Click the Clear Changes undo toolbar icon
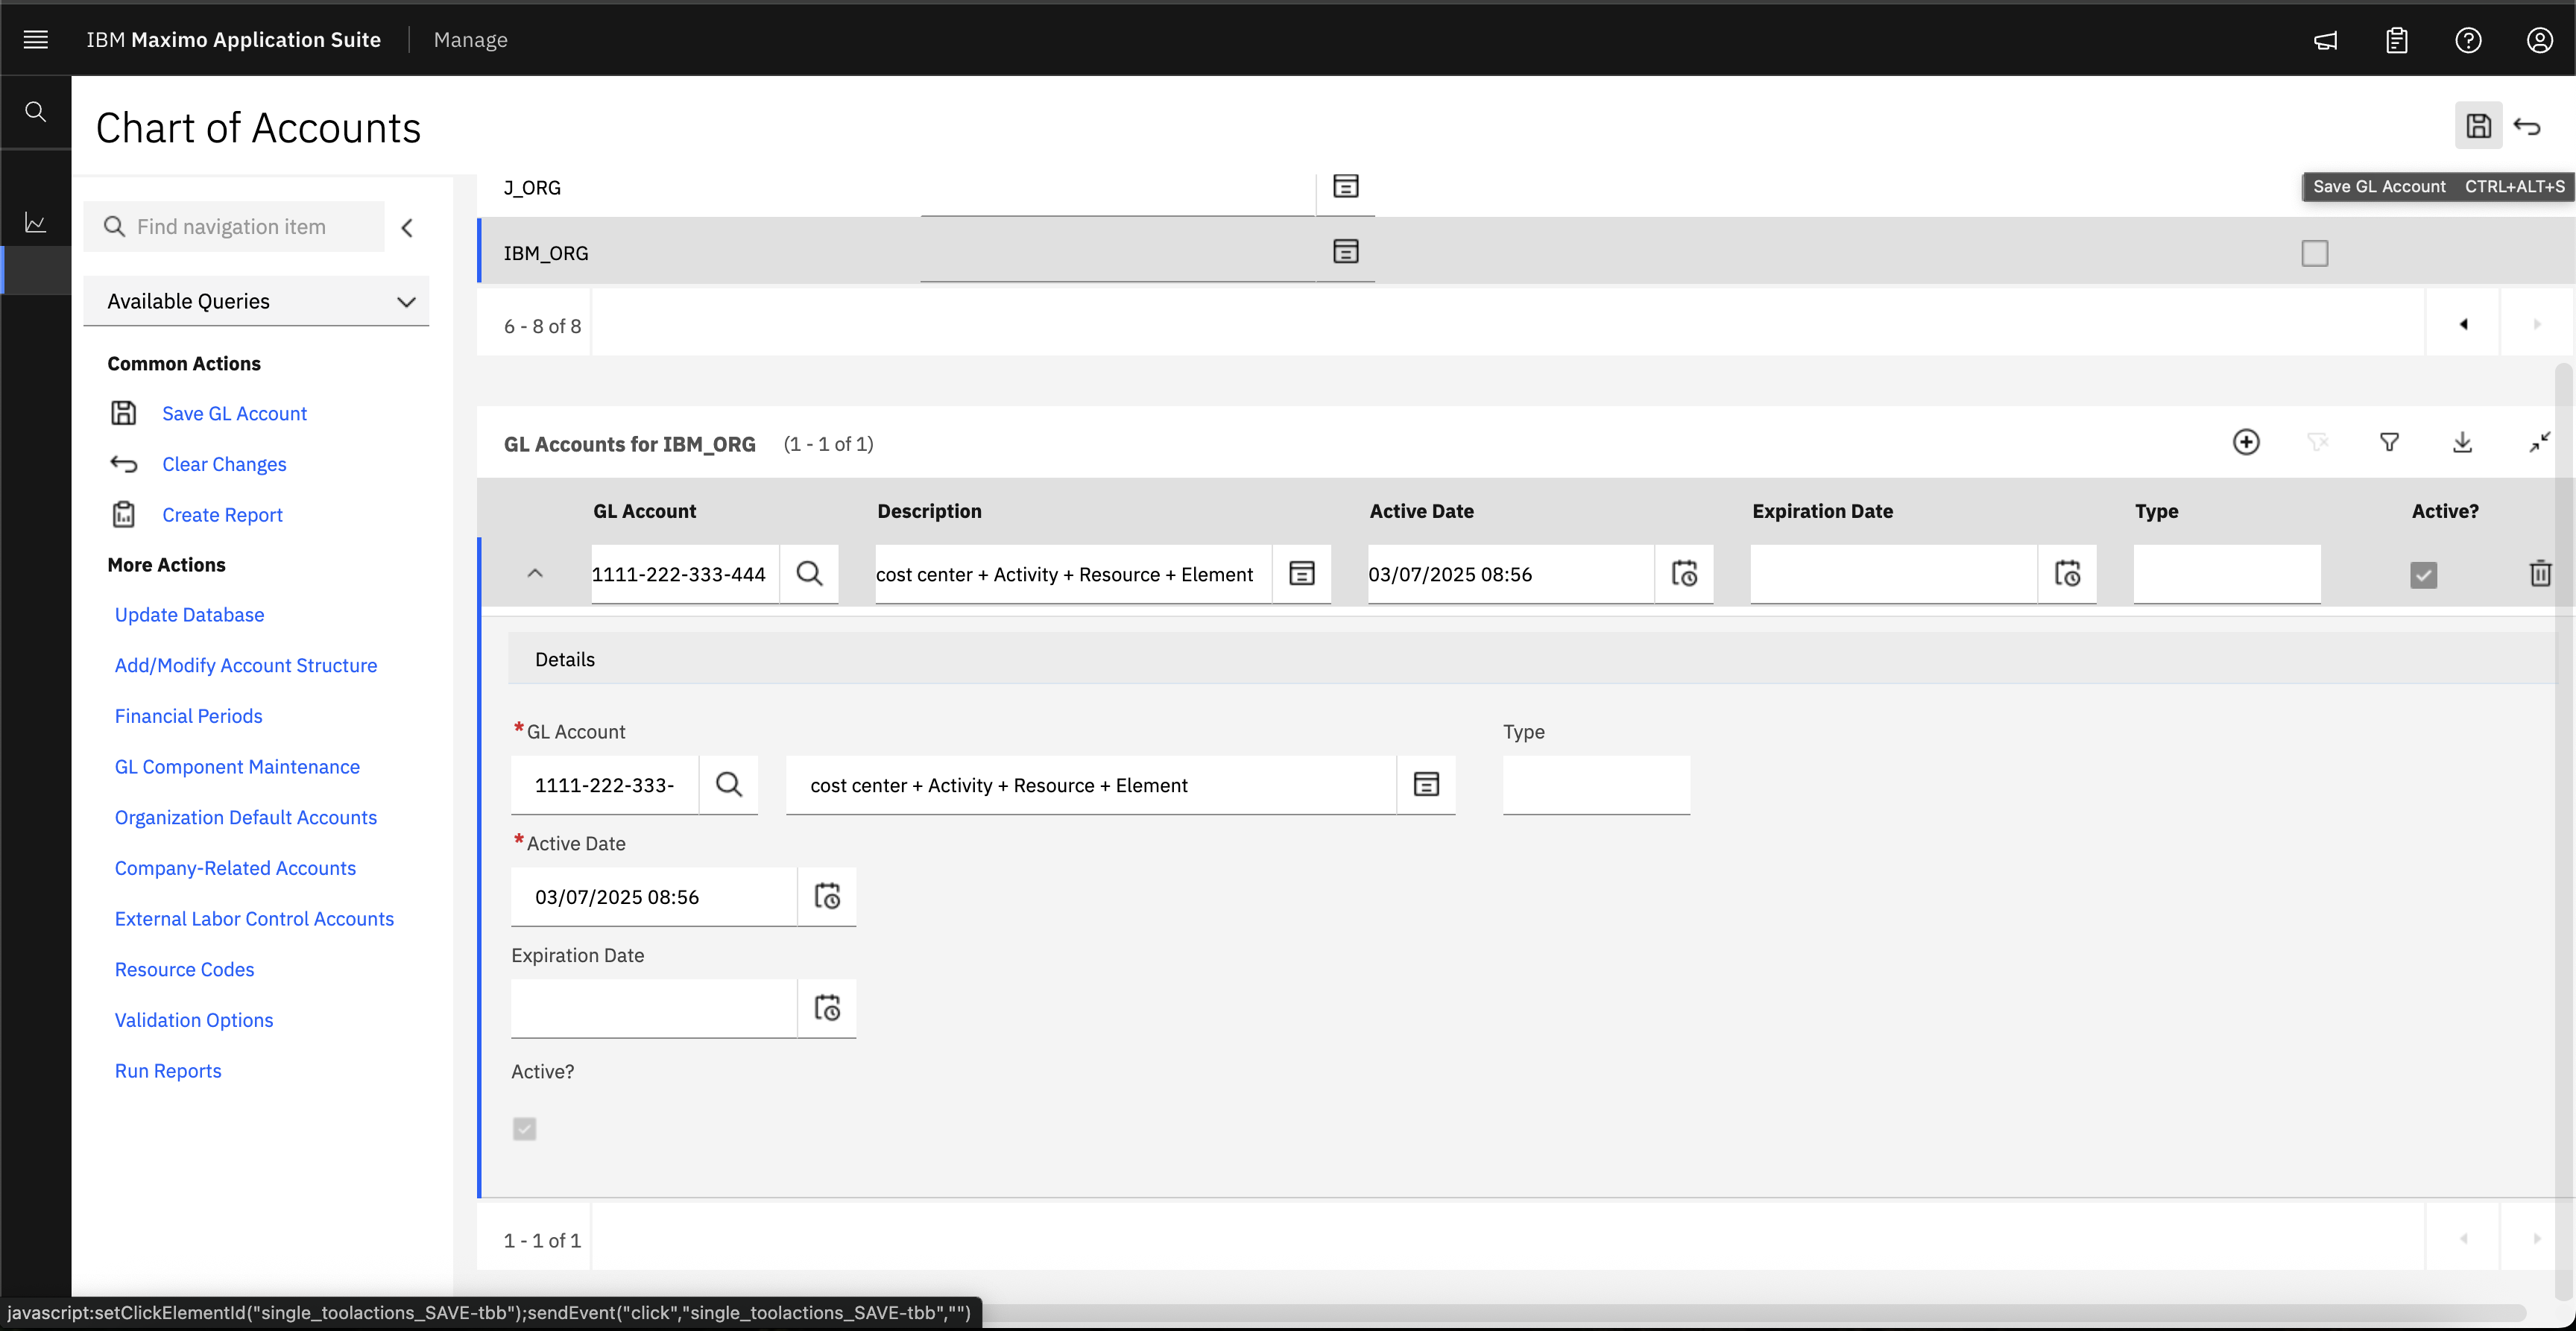The width and height of the screenshot is (2576, 1331). click(x=2527, y=126)
